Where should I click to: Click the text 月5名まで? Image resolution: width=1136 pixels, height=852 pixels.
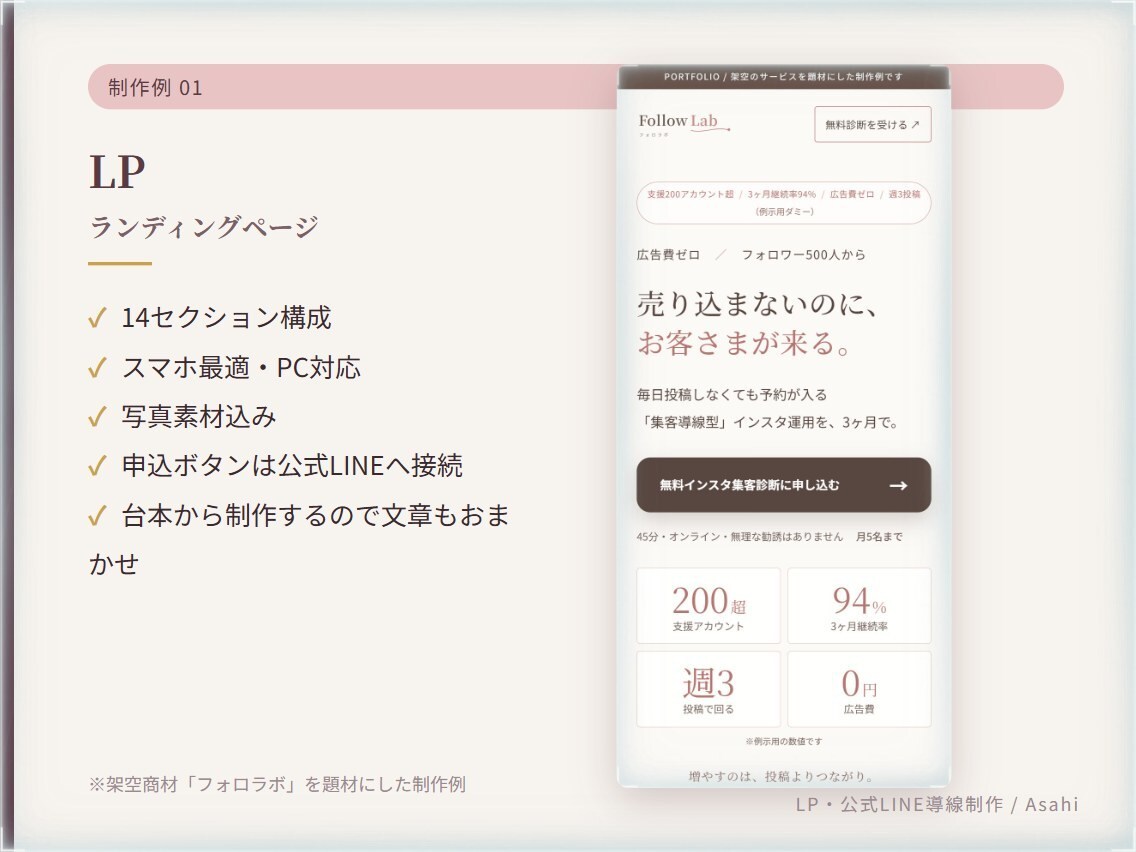click(879, 537)
